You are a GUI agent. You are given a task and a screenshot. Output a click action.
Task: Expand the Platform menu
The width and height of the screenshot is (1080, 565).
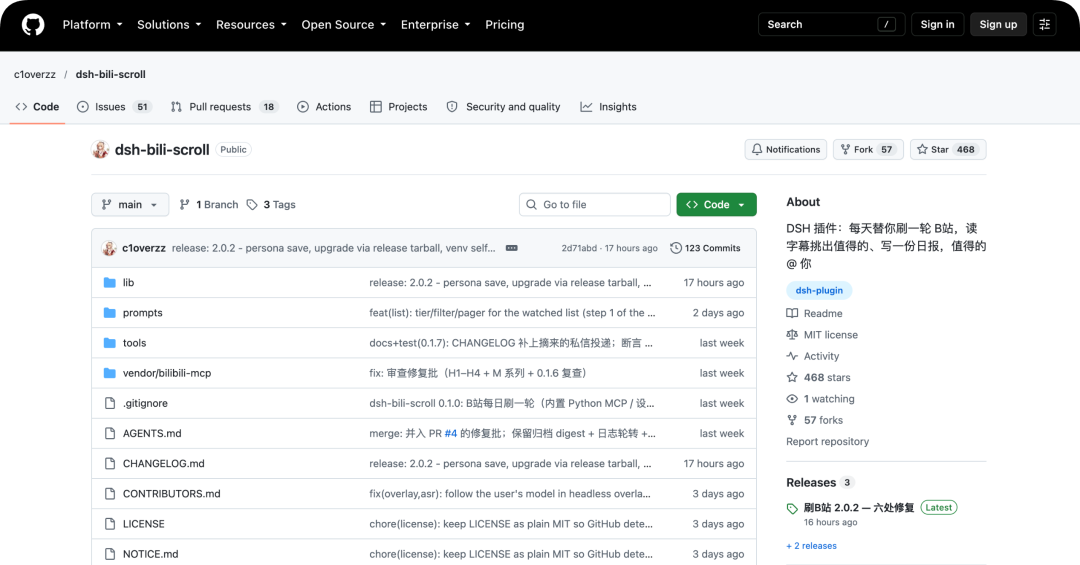coord(92,25)
